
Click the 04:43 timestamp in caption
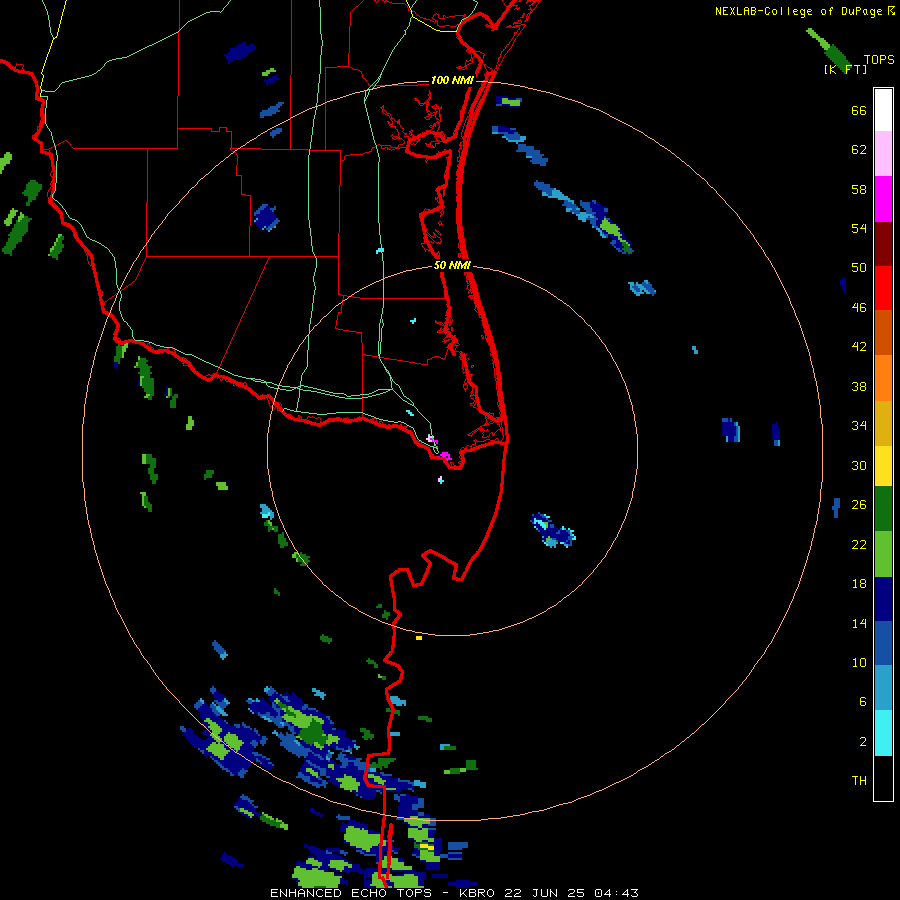point(616,893)
